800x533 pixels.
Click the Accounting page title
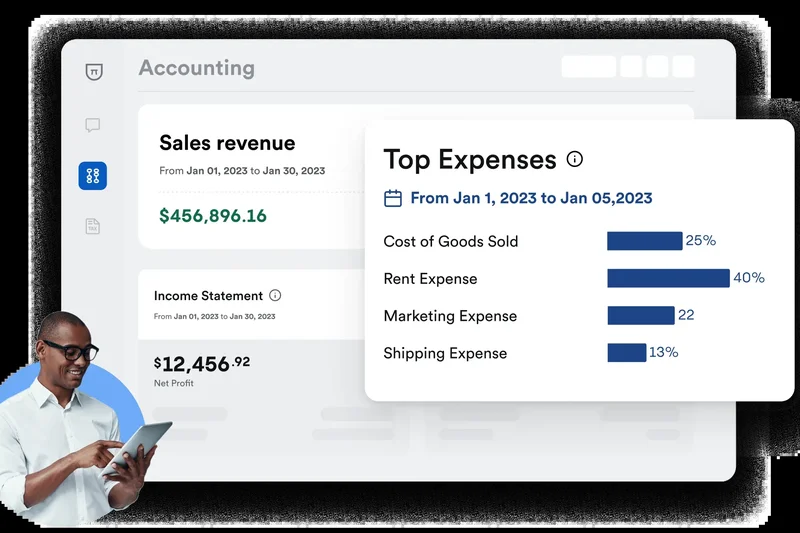point(196,68)
